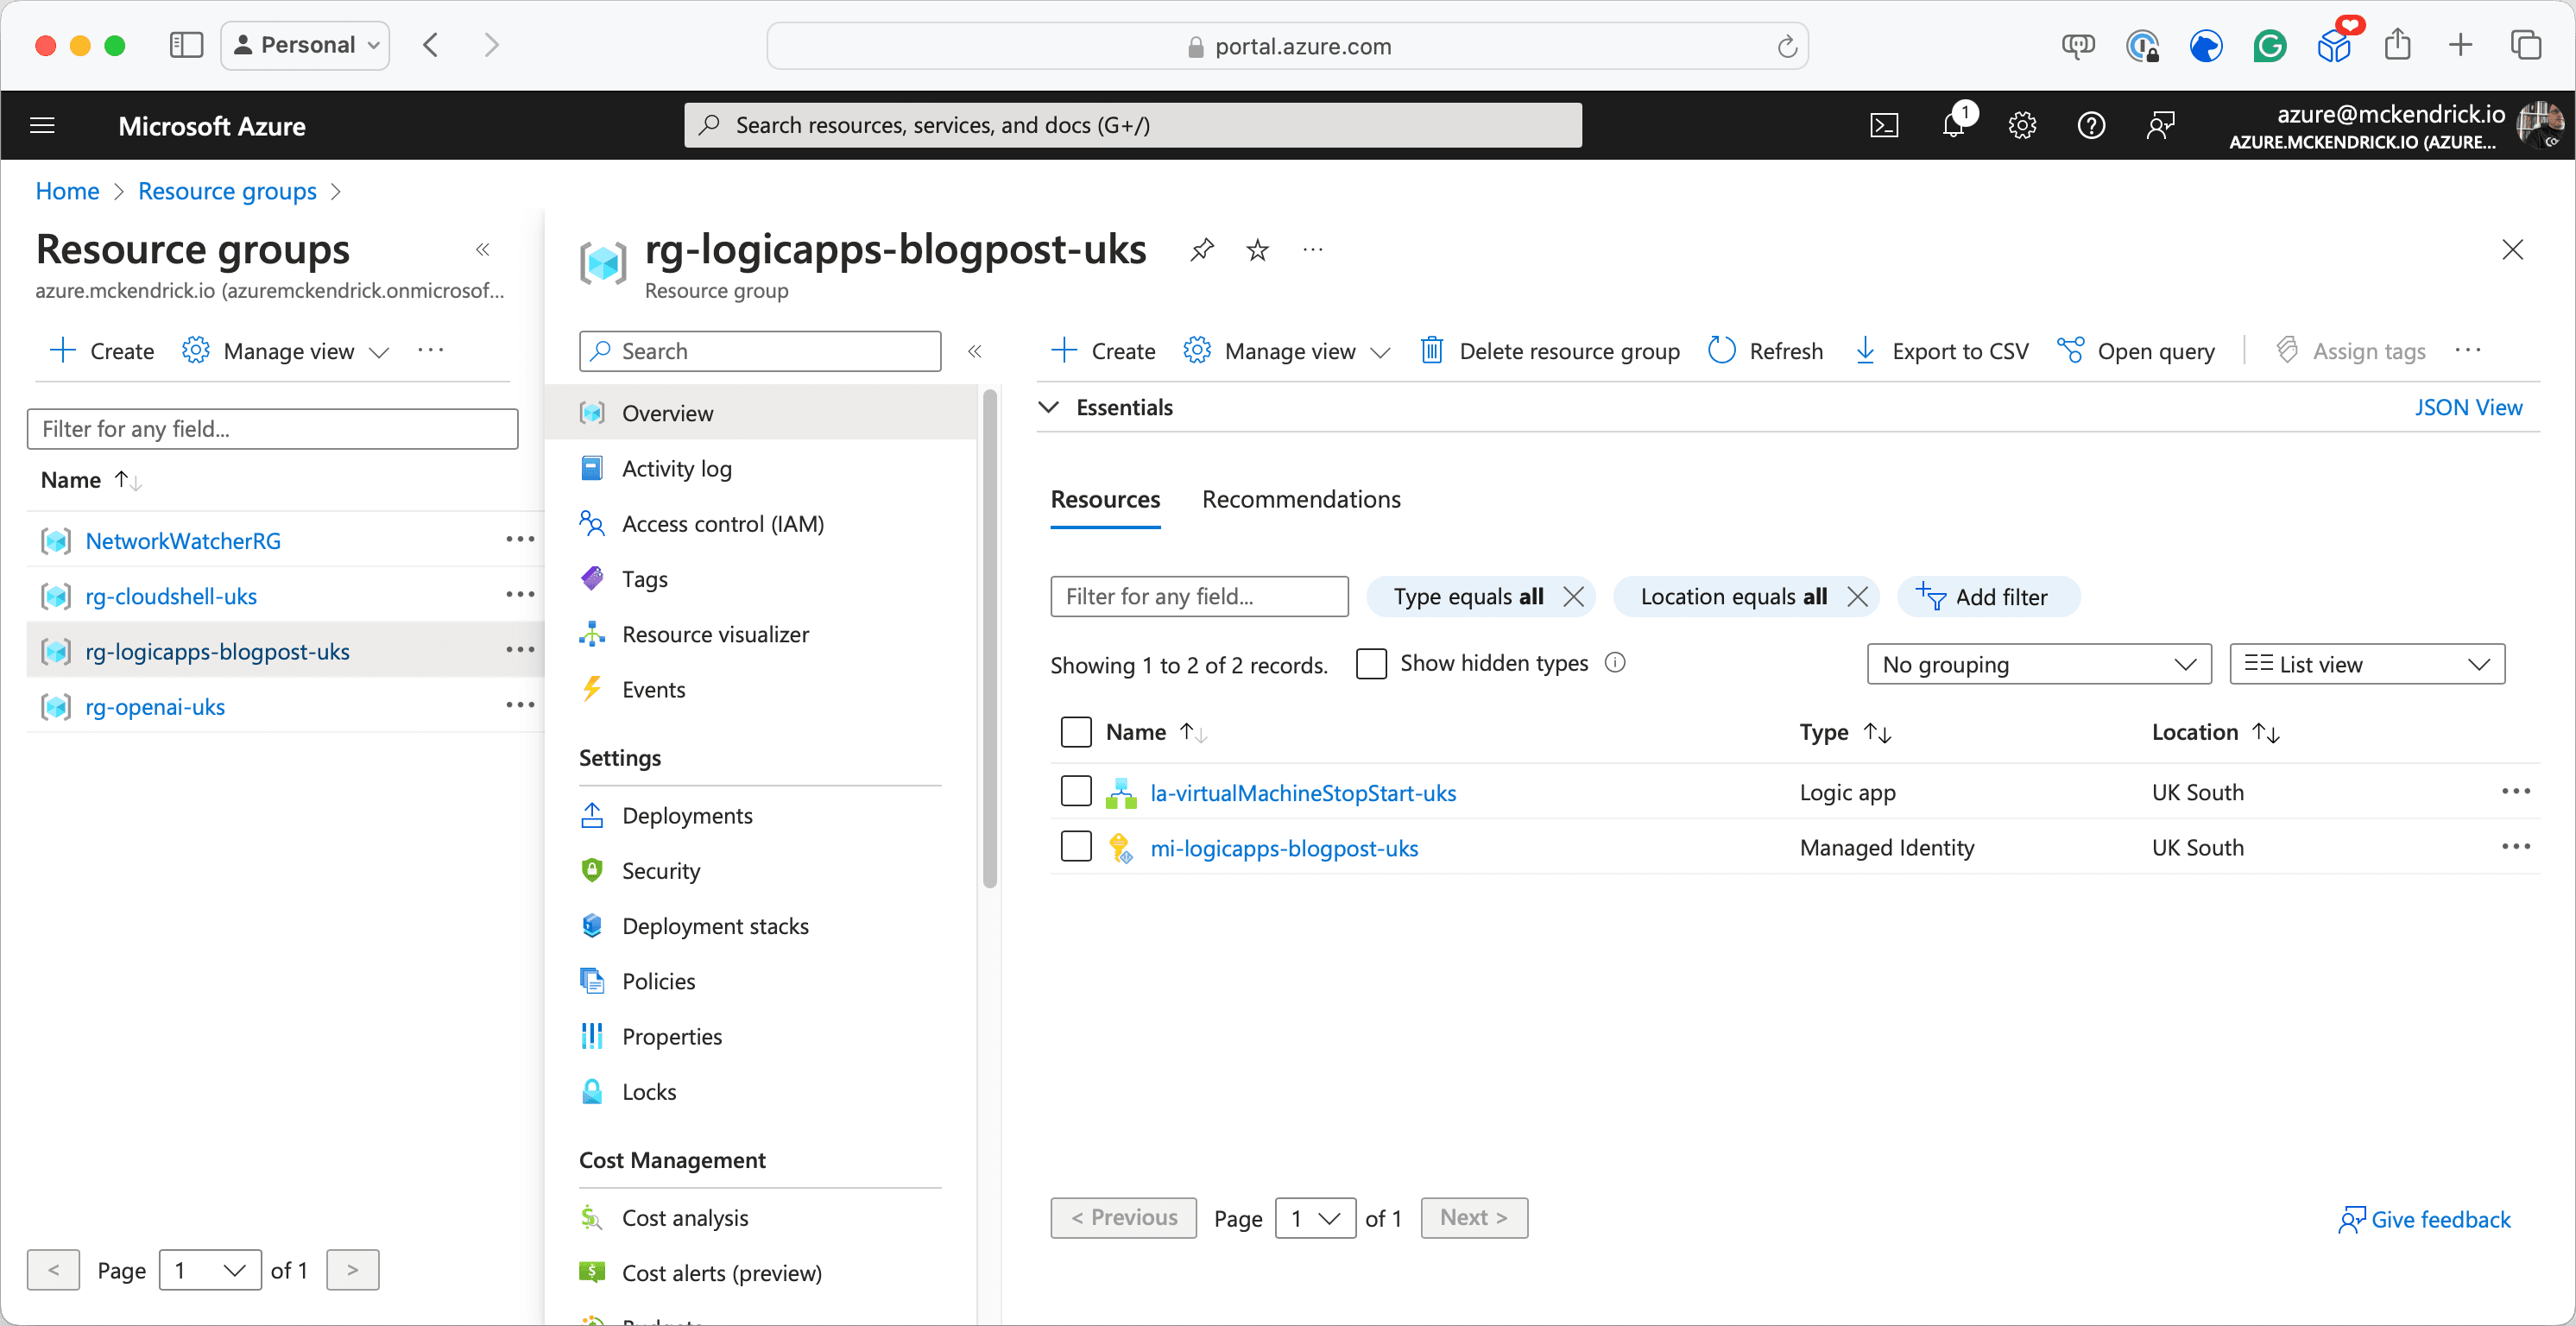Open Activity log in resource menu

click(x=676, y=468)
